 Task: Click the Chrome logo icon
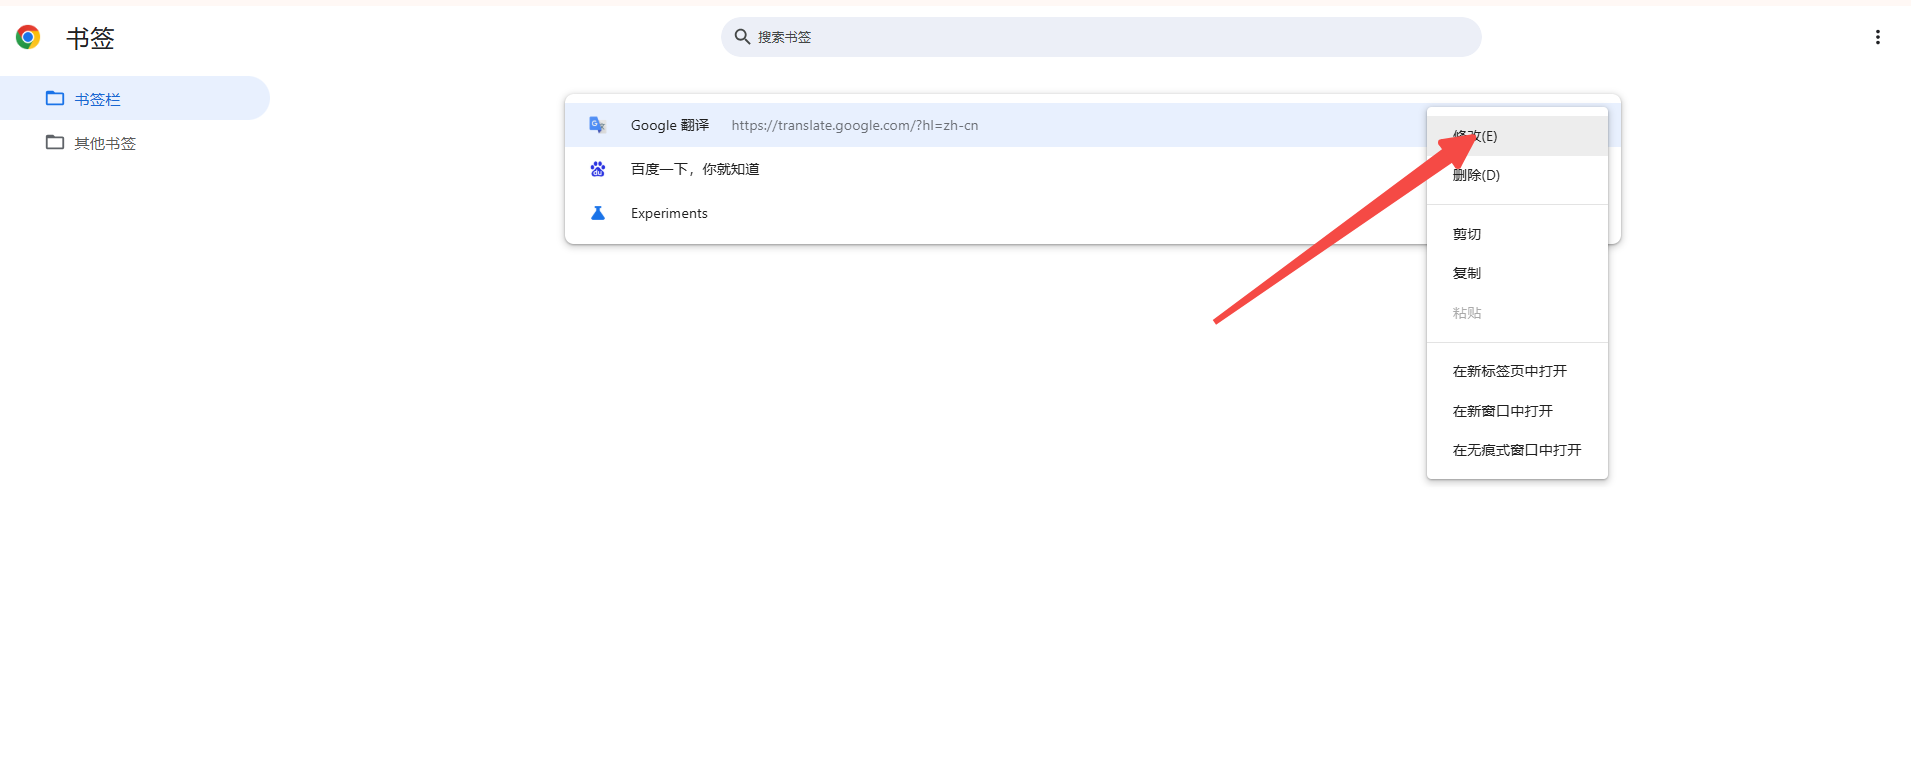coord(28,37)
